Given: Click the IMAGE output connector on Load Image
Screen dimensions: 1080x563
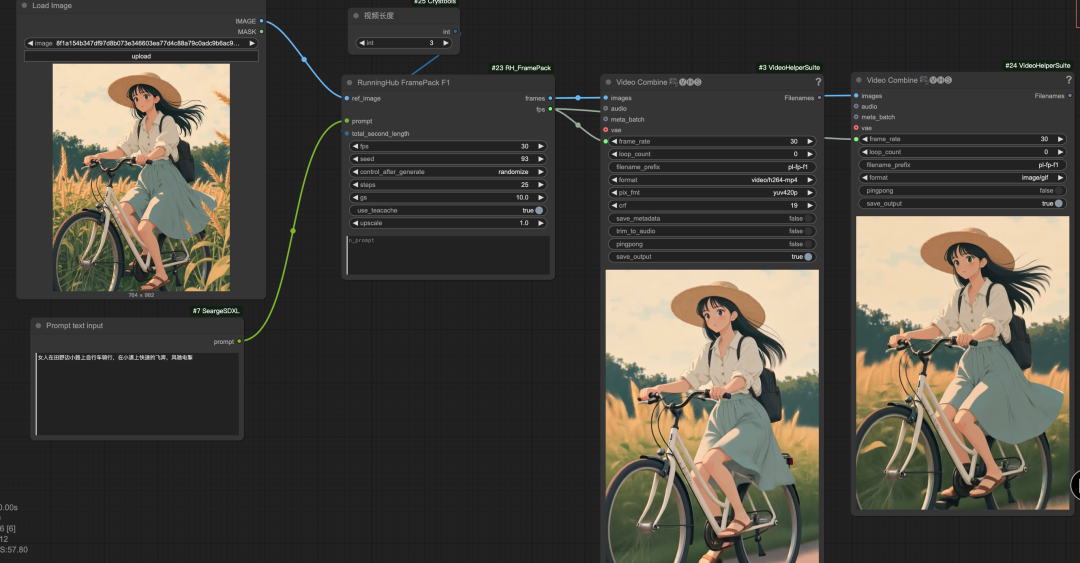Looking at the screenshot, I should click(261, 21).
